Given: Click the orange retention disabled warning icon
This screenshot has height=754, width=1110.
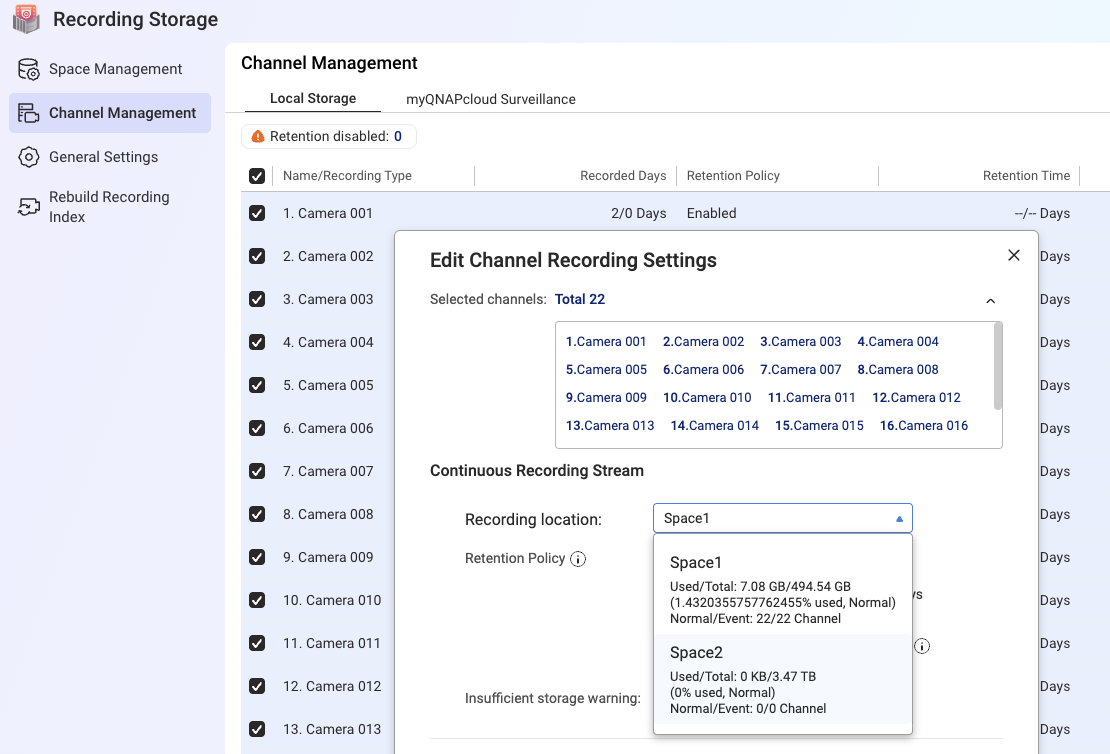Looking at the screenshot, I should (x=258, y=137).
